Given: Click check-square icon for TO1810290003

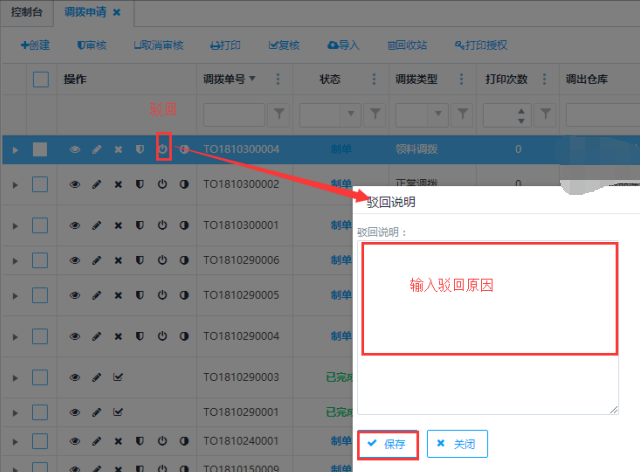Looking at the screenshot, I should [119, 377].
